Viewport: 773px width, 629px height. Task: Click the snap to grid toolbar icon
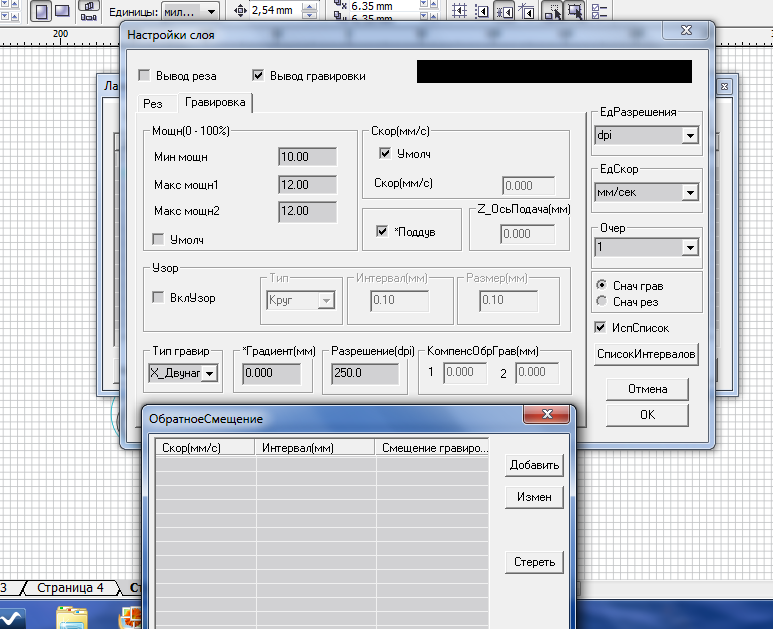click(461, 11)
